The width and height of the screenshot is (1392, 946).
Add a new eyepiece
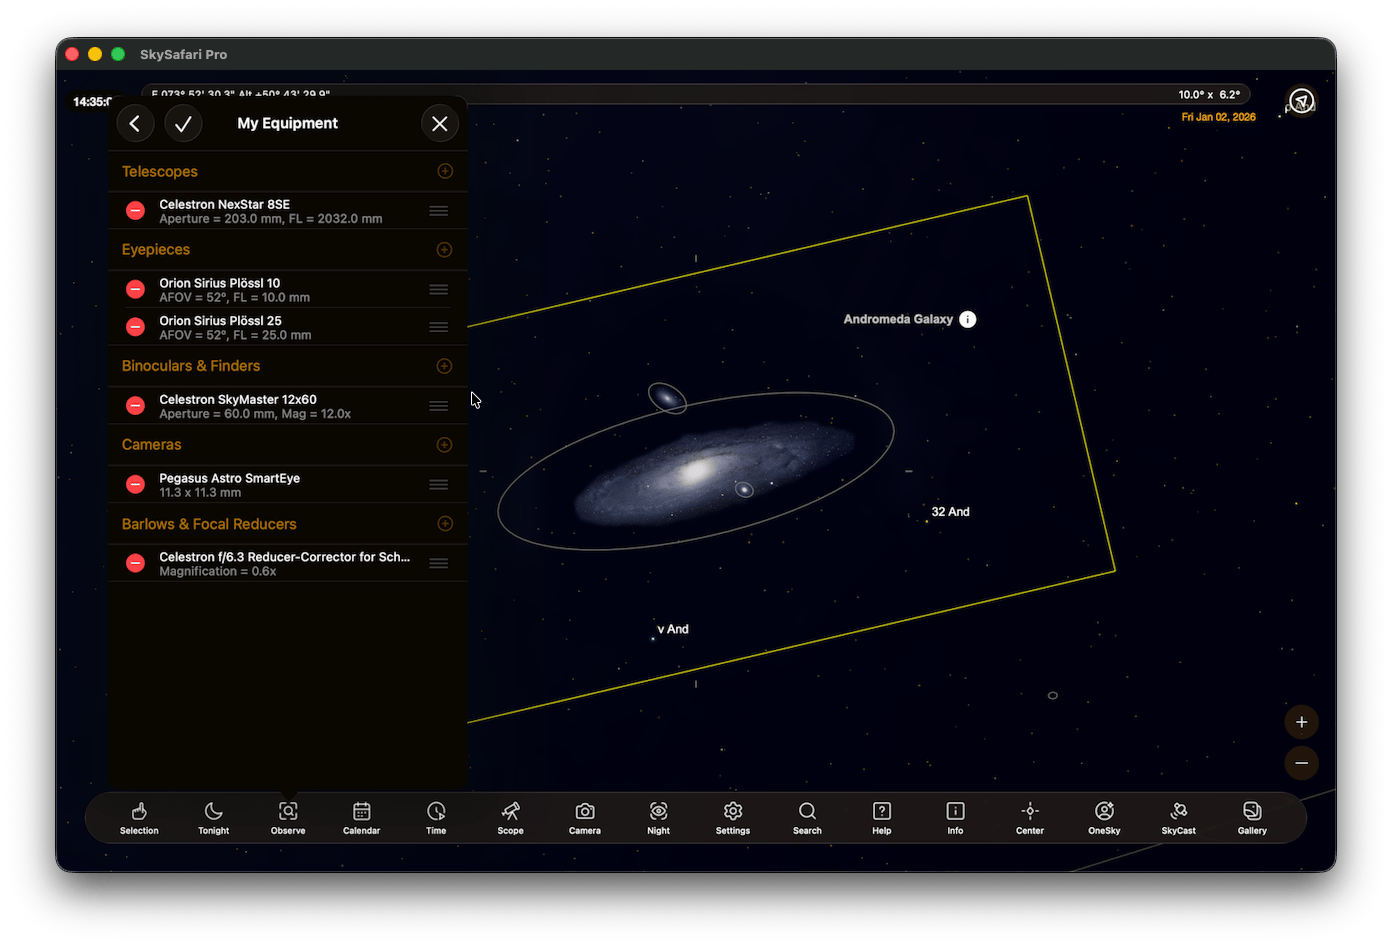[445, 250]
